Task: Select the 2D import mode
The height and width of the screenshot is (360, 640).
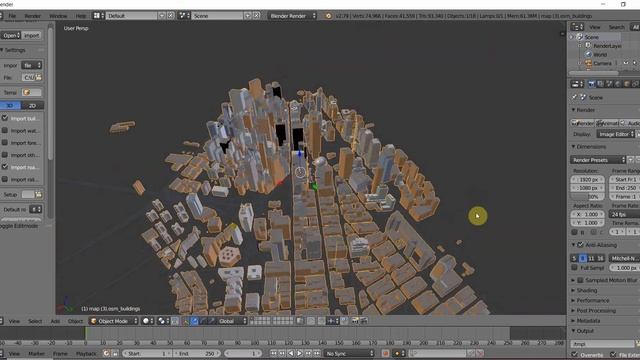Action: 32,106
